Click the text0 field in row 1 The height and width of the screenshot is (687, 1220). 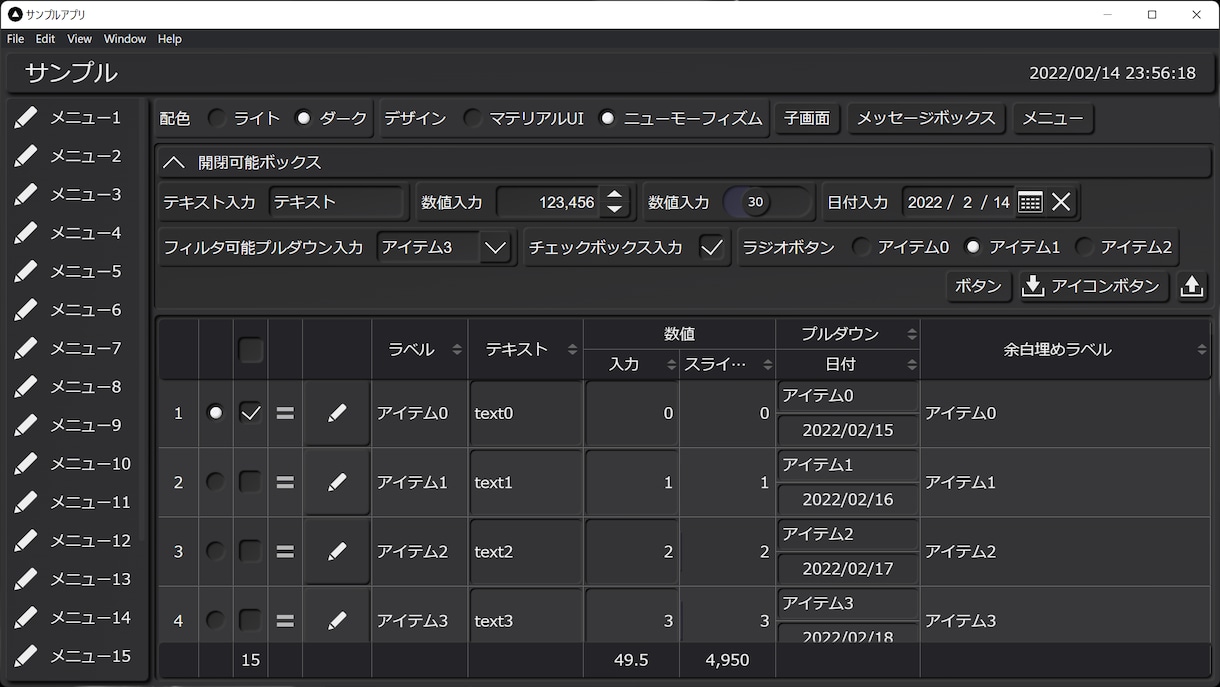526,413
